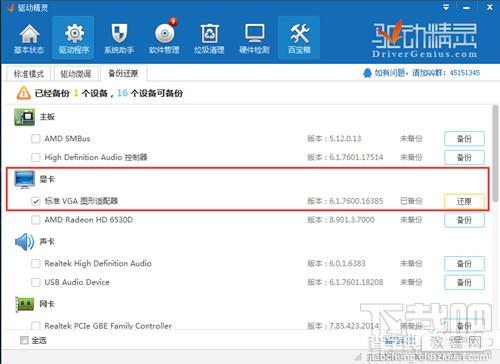This screenshot has width=500, height=364.
Task: Click the 声卡 category label
Action: pyautogui.click(x=47, y=241)
